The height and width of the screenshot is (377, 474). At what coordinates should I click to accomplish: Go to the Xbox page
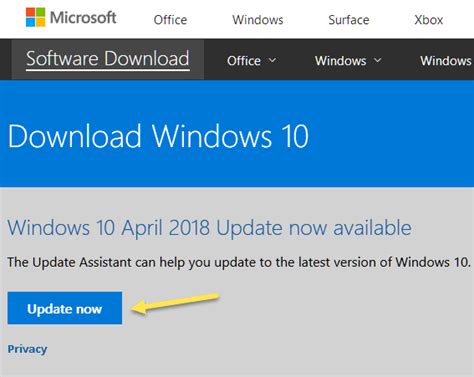pyautogui.click(x=429, y=20)
